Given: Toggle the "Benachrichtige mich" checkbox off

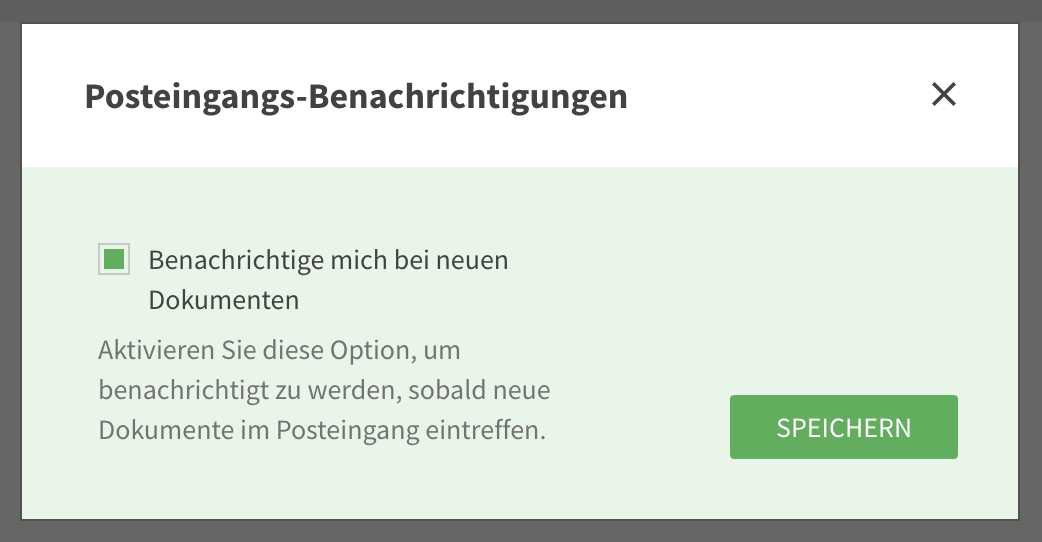Looking at the screenshot, I should coord(114,260).
